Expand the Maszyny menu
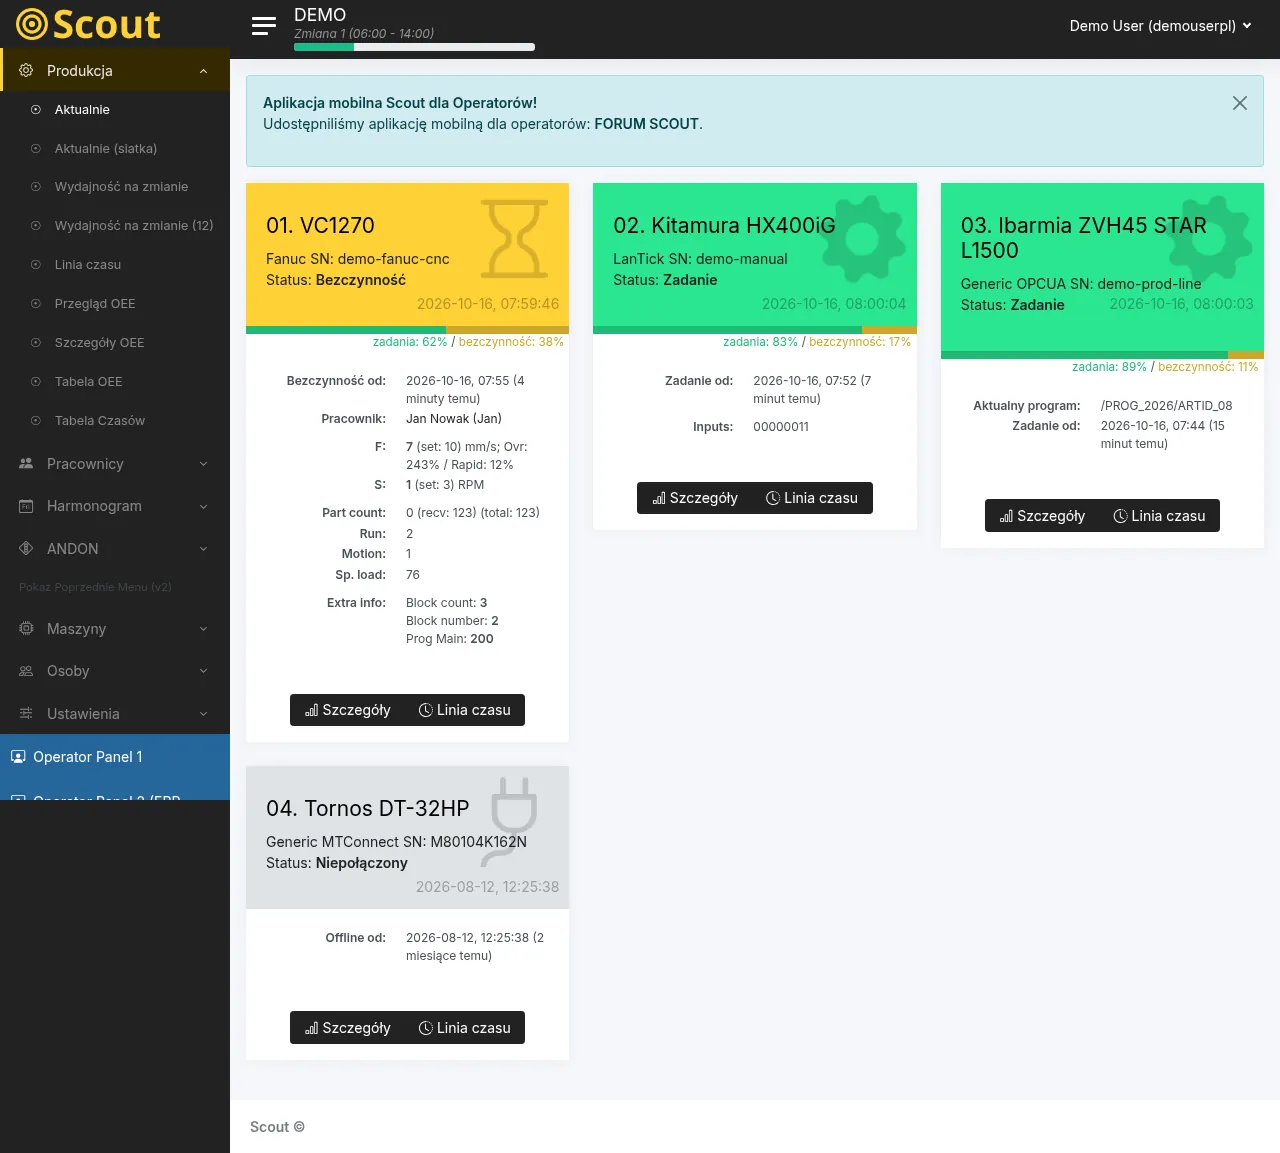The image size is (1280, 1153). point(204,629)
